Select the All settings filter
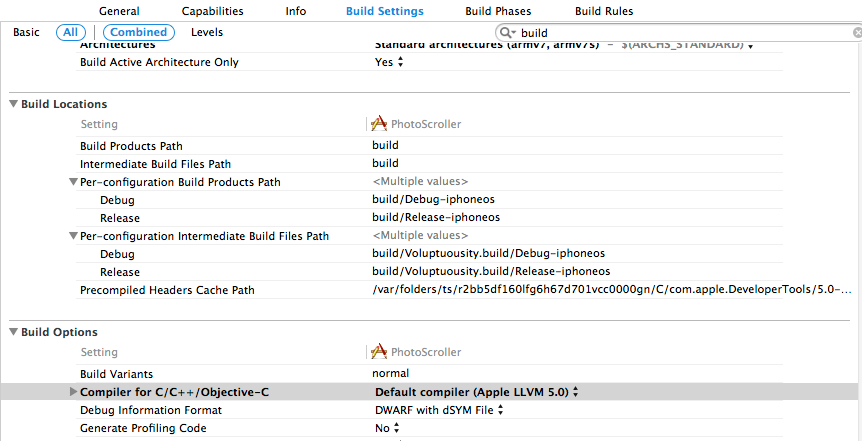The image size is (862, 441). coord(71,32)
